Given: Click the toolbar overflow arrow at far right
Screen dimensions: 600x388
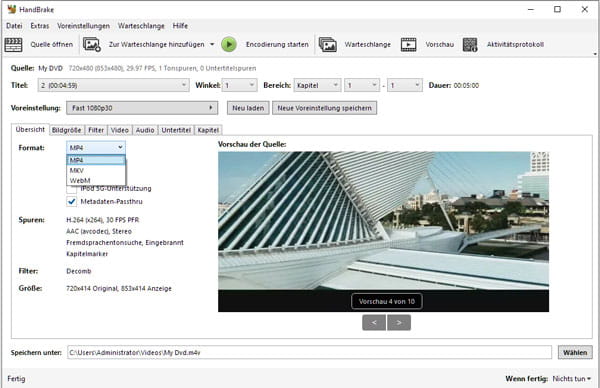Looking at the screenshot, I should [595, 54].
